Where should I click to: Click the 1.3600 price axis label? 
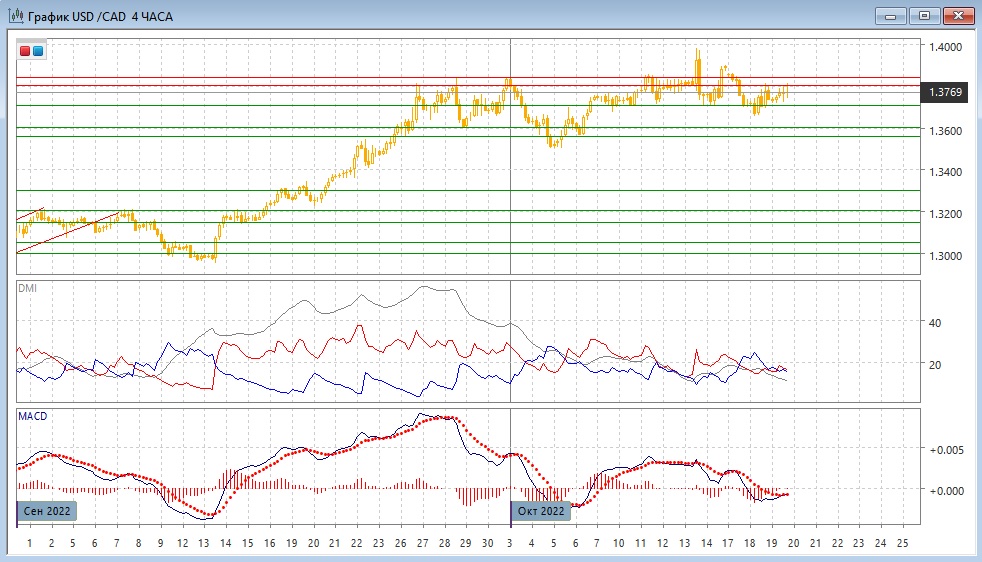point(945,131)
